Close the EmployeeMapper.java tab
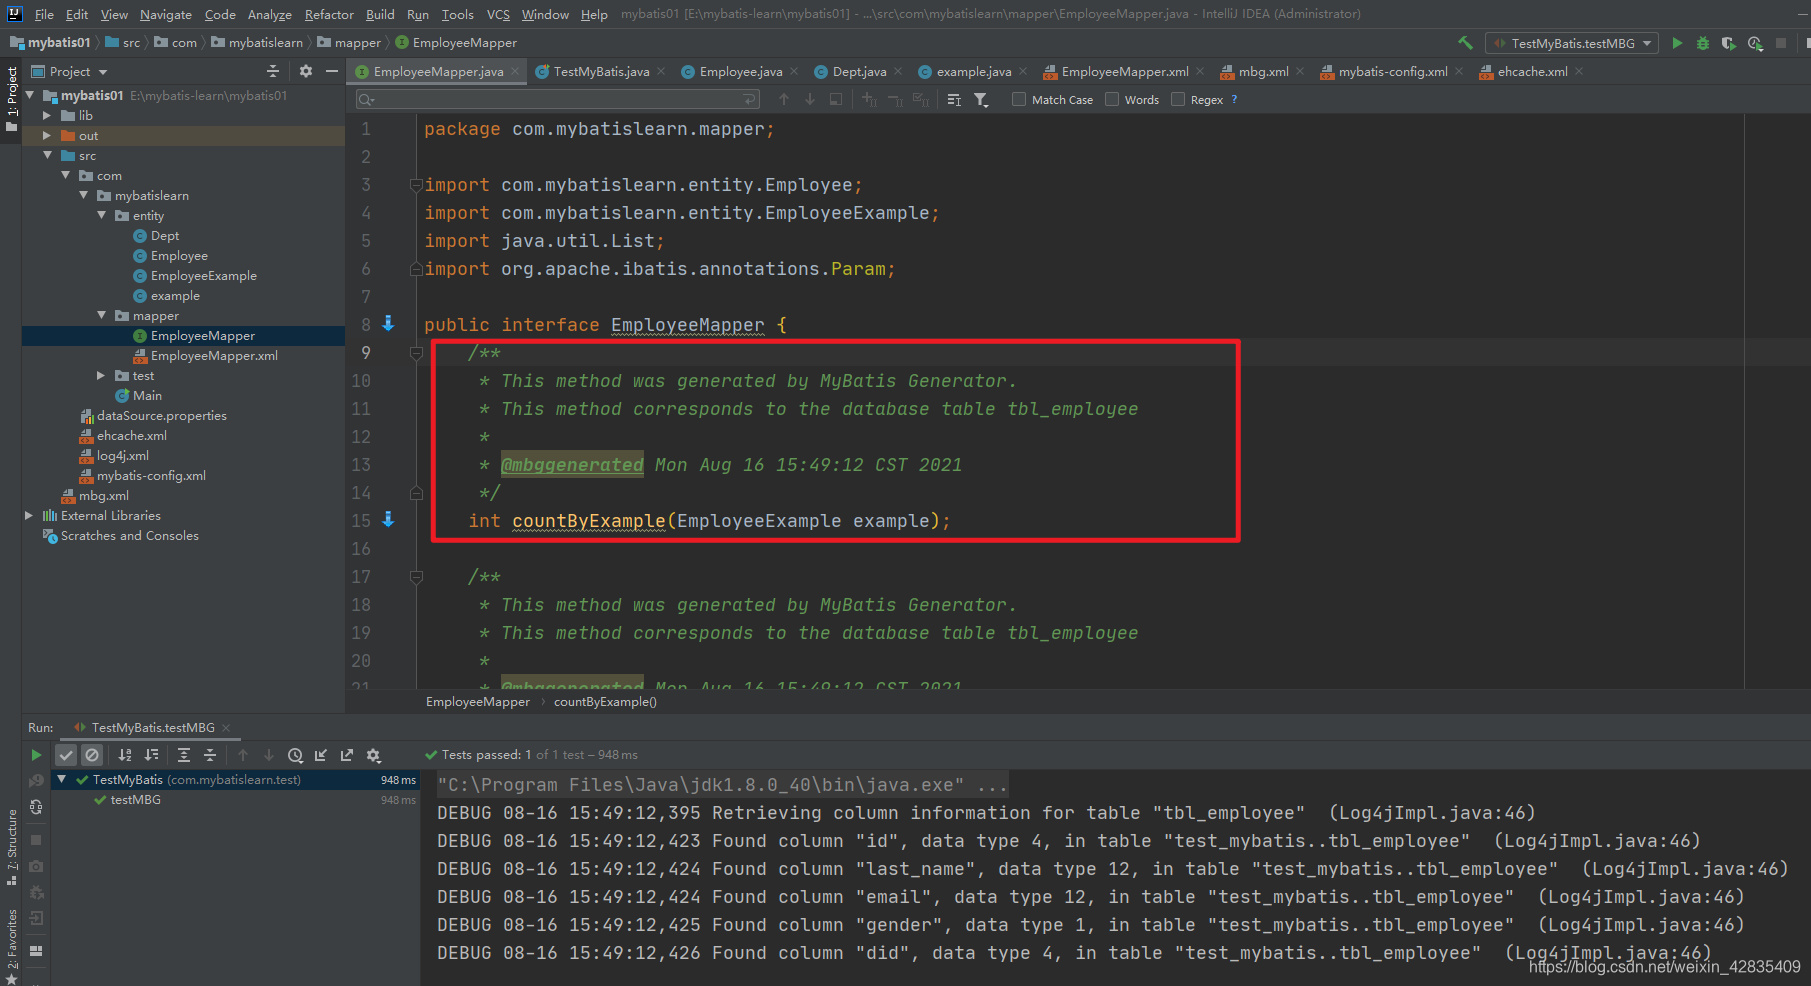Viewport: 1811px width, 986px height. [x=515, y=71]
